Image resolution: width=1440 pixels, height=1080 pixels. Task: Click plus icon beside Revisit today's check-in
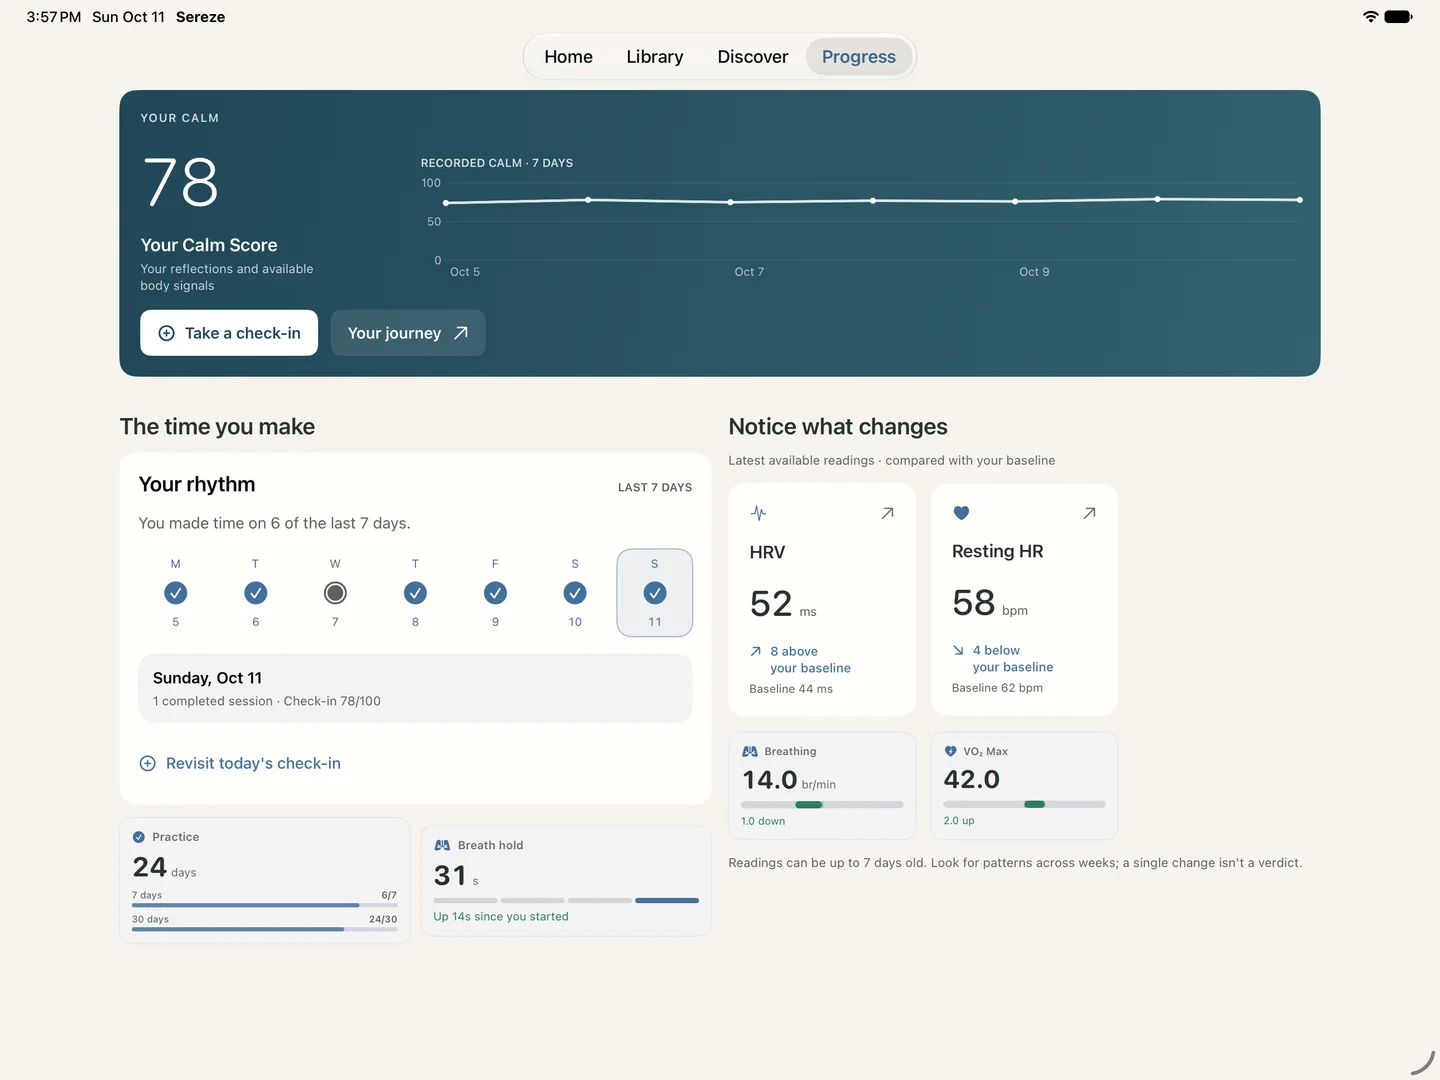[x=147, y=763]
